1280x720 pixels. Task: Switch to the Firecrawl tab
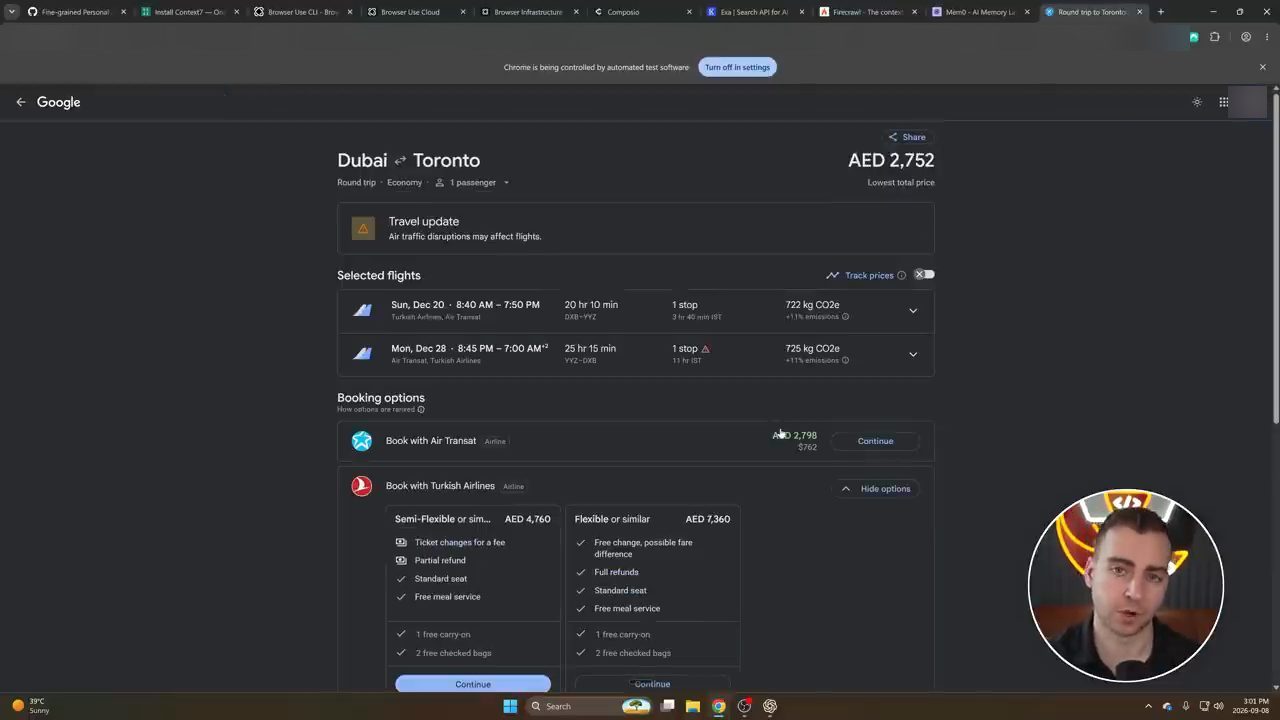[x=868, y=12]
